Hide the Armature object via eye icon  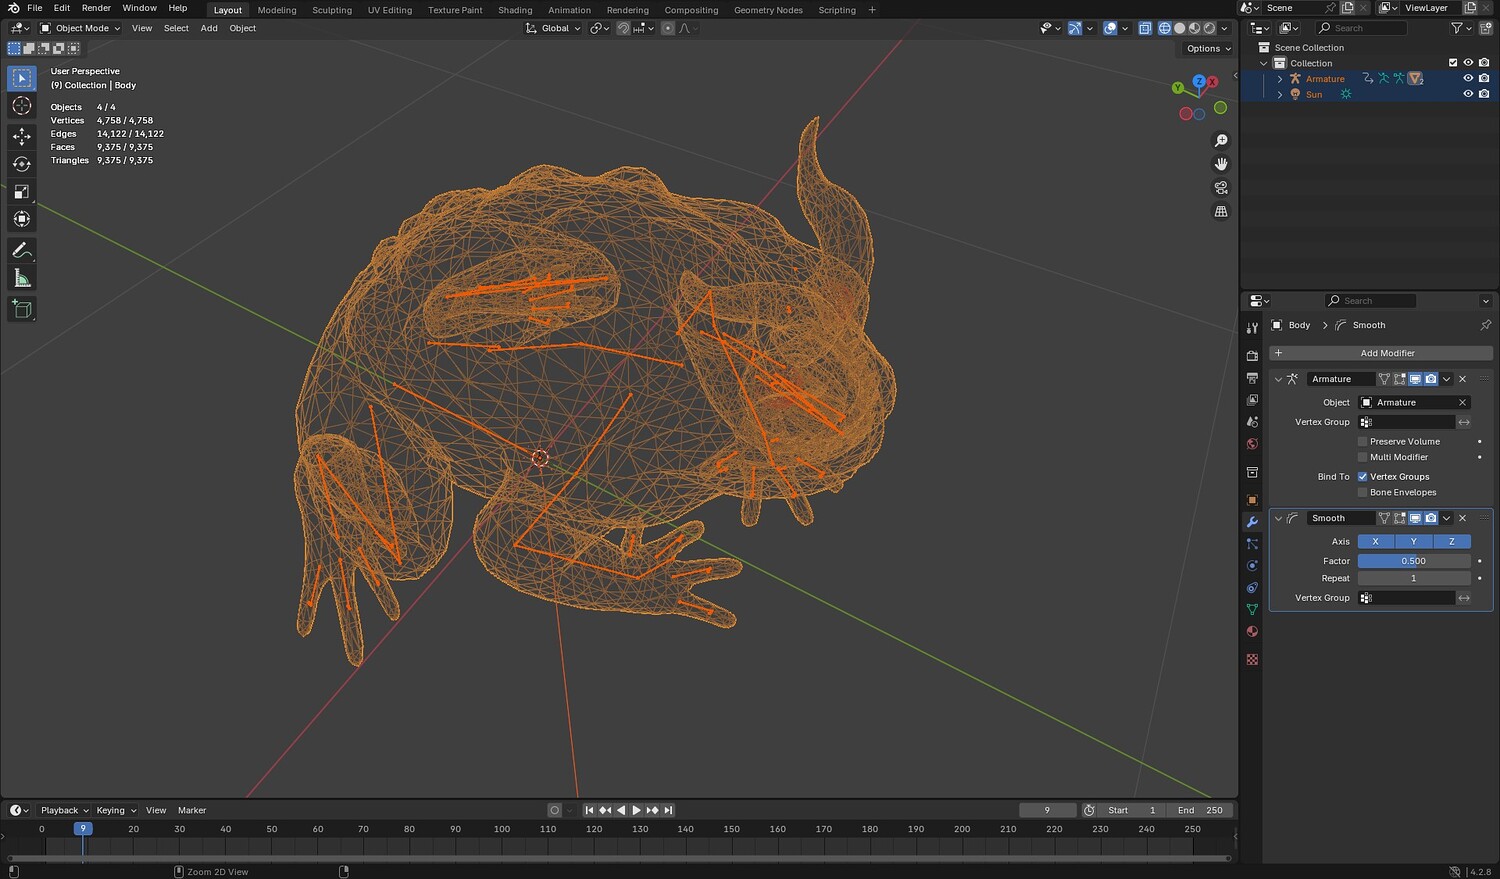click(1468, 79)
